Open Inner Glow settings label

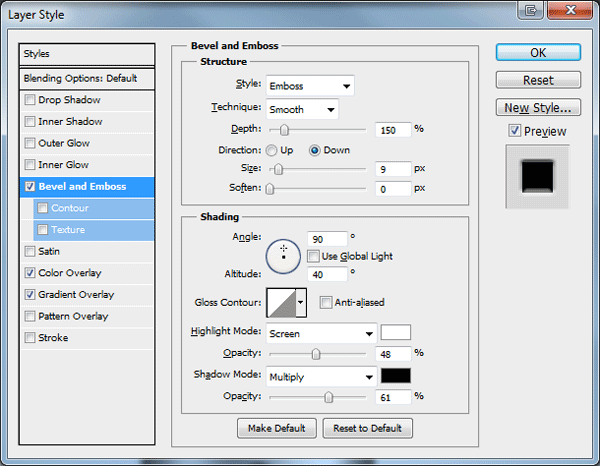(64, 165)
